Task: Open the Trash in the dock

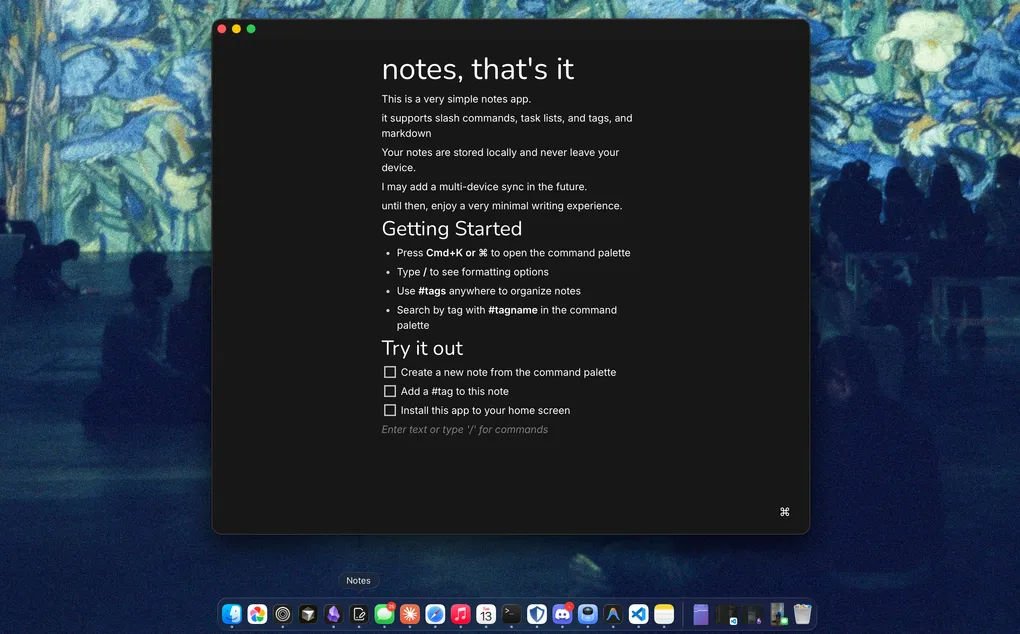Action: 802,614
